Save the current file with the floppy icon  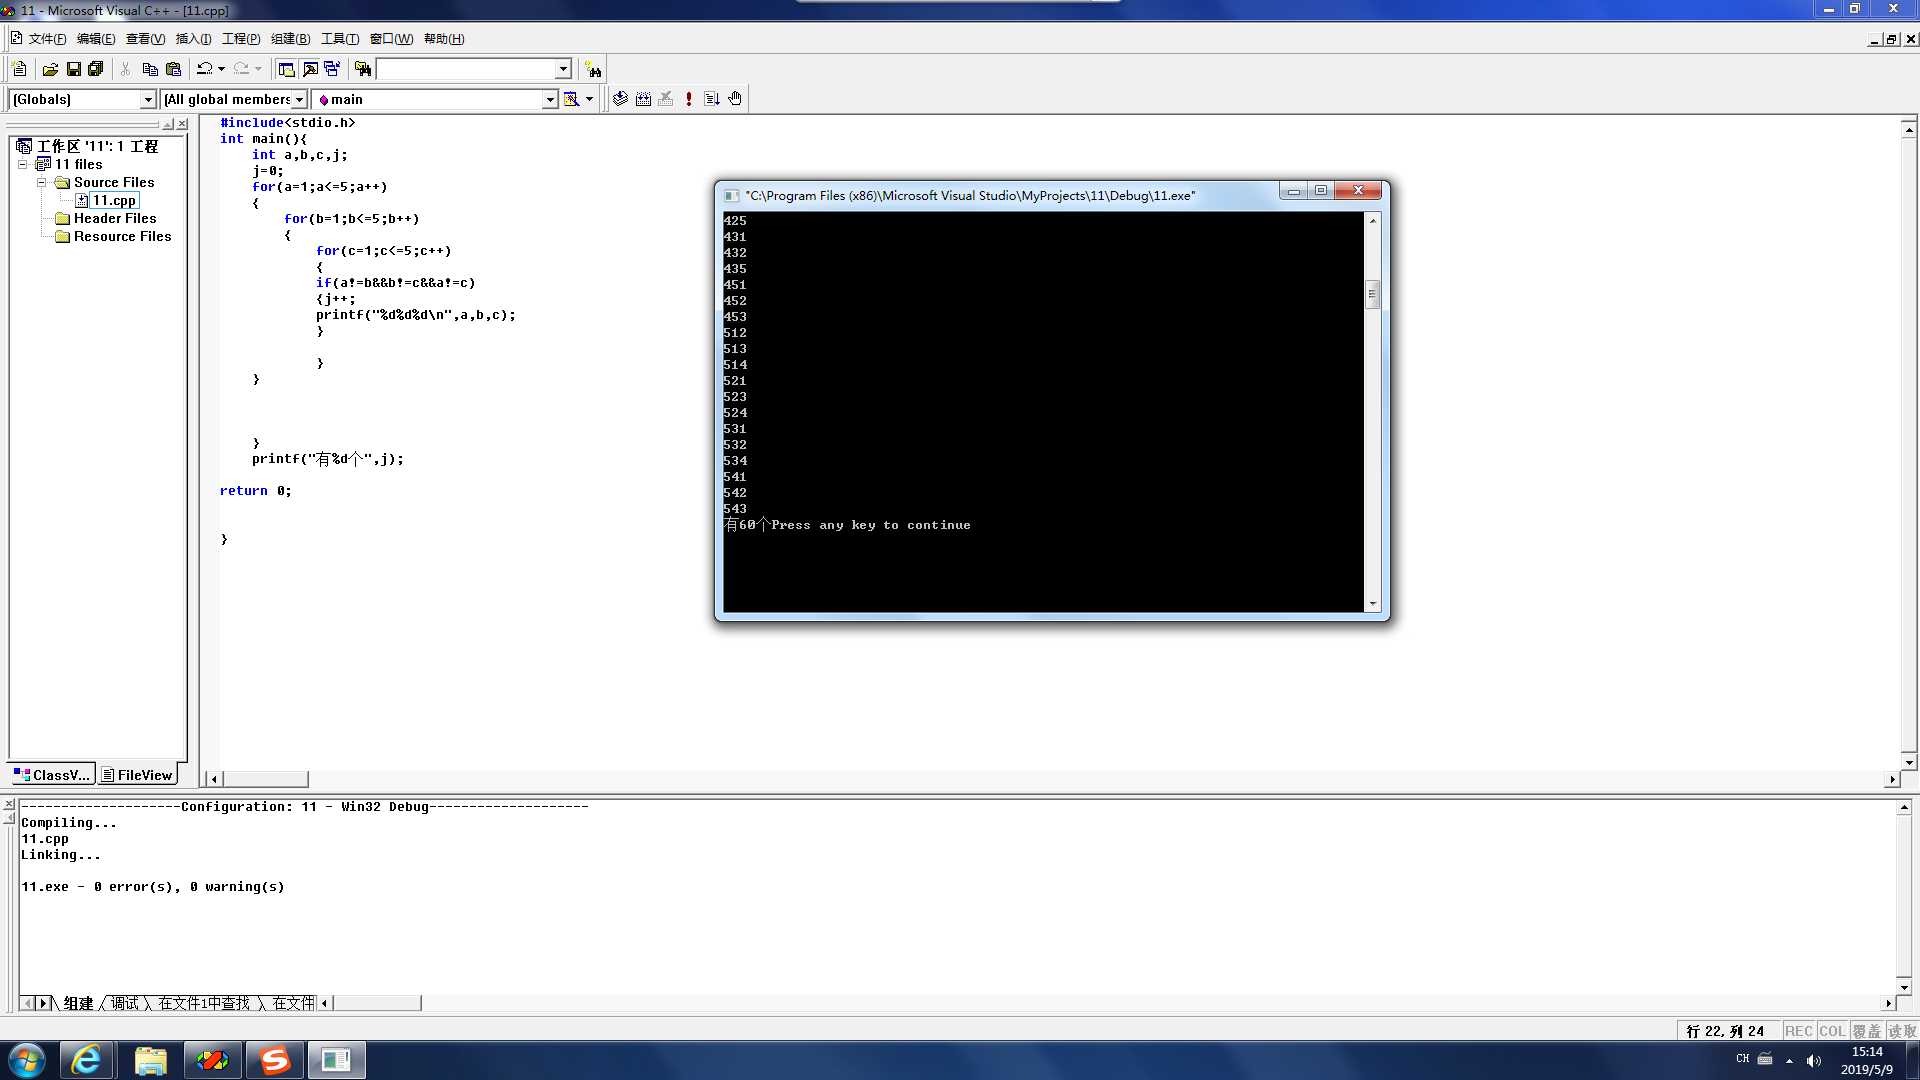coord(73,69)
